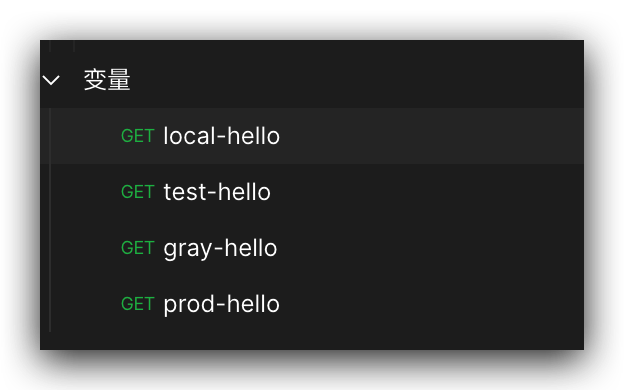Open the test-hello request
This screenshot has height=390, width=624.
click(217, 192)
